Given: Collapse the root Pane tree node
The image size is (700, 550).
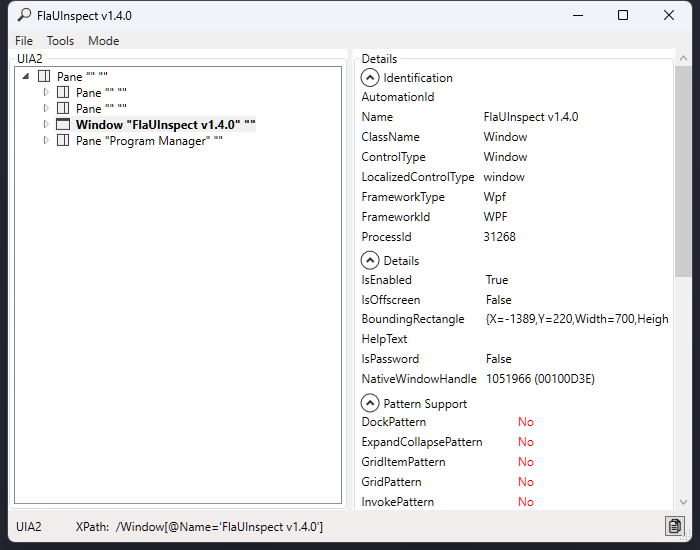Looking at the screenshot, I should [26, 76].
